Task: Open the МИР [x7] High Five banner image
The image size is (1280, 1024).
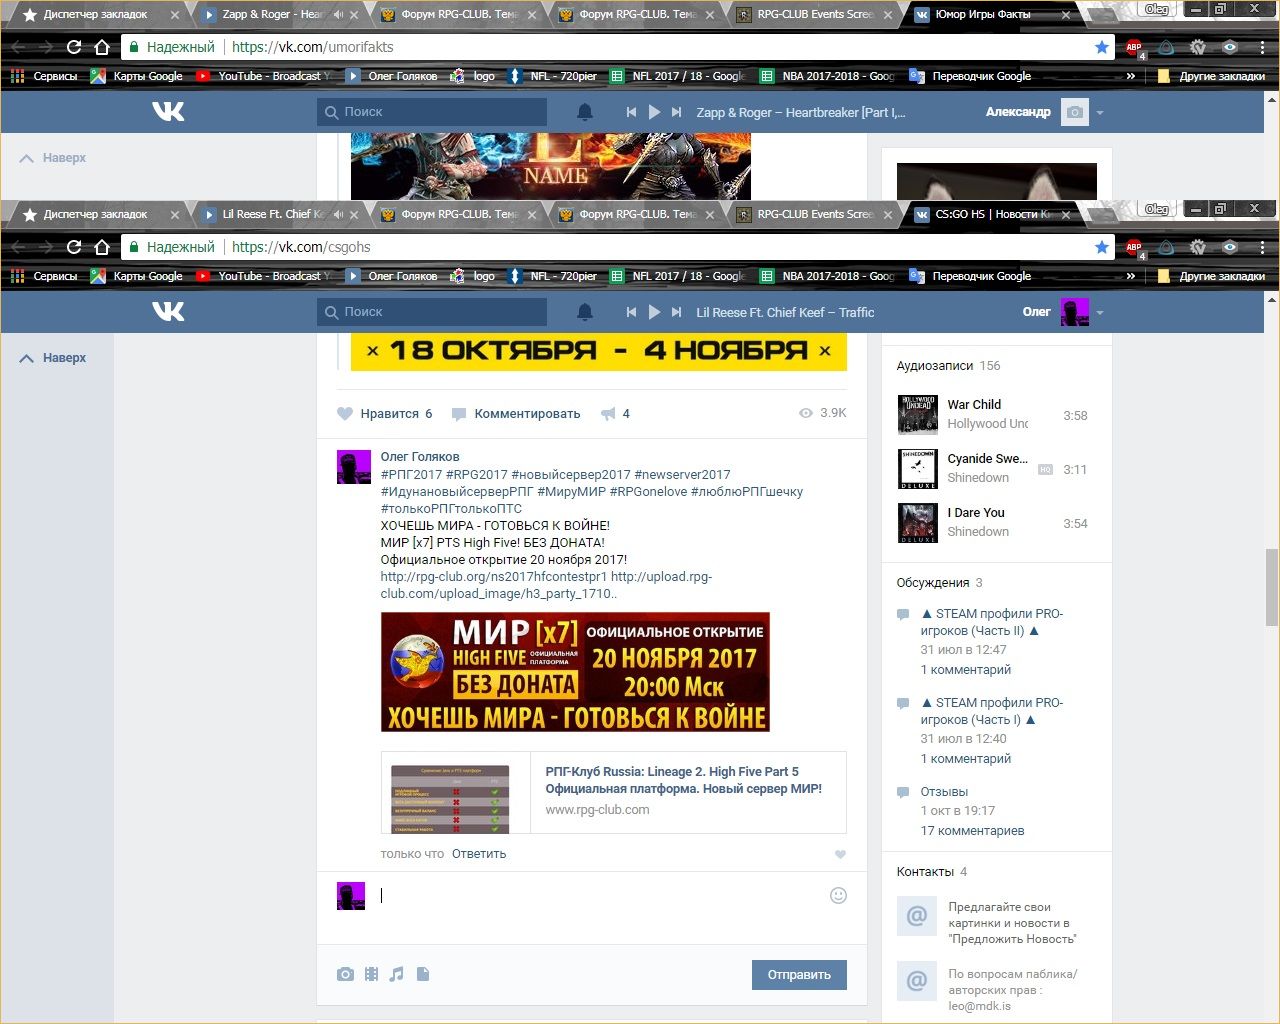Action: tap(575, 672)
